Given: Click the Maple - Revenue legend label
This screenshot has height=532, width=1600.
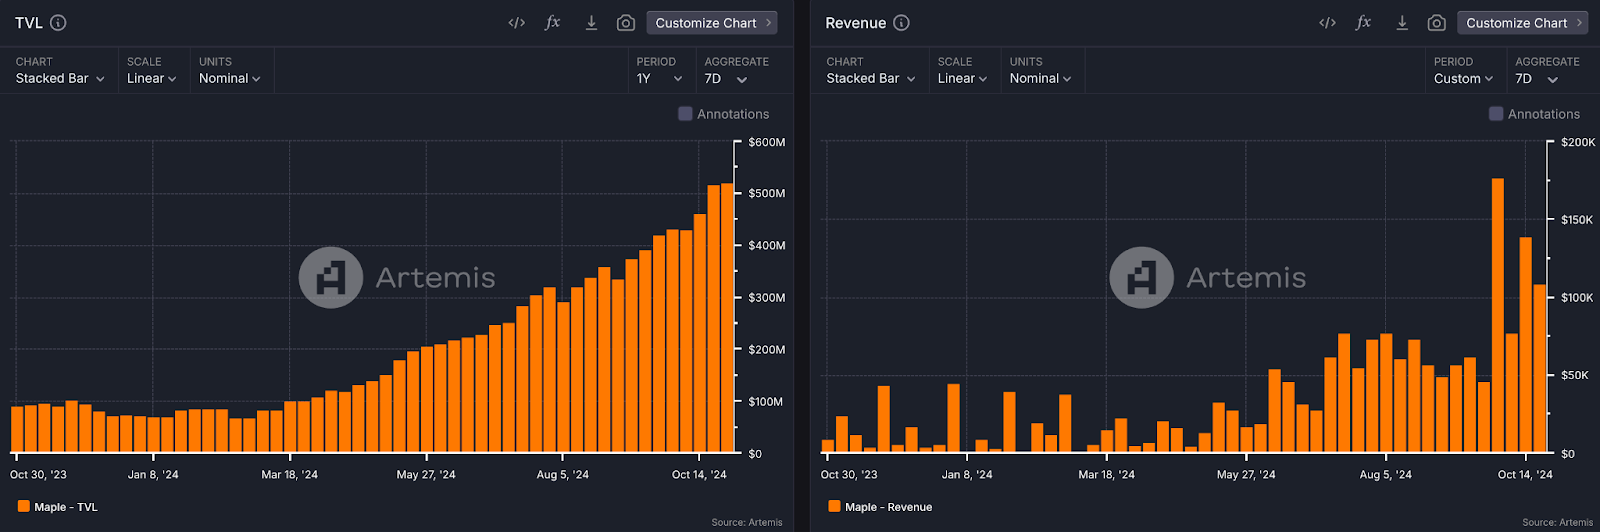Looking at the screenshot, I should pyautogui.click(x=888, y=507).
